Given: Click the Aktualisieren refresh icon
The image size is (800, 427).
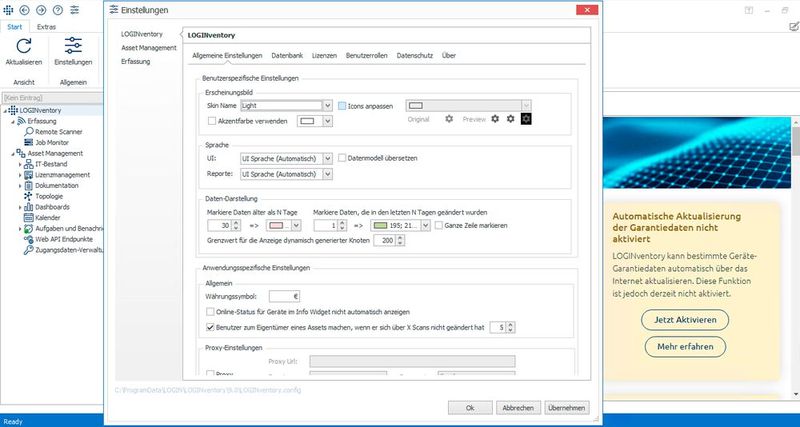Looking at the screenshot, I should [x=23, y=46].
